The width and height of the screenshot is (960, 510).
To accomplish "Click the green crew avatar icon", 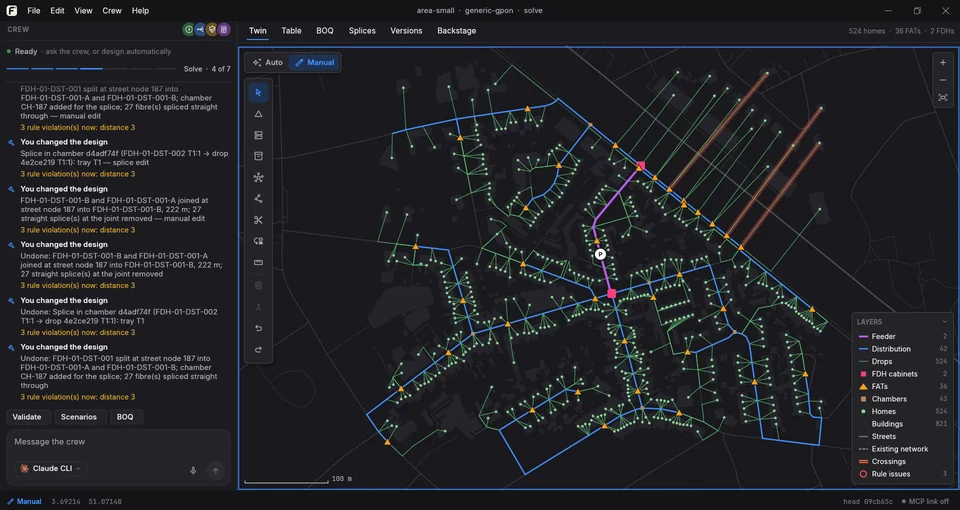I will [189, 29].
